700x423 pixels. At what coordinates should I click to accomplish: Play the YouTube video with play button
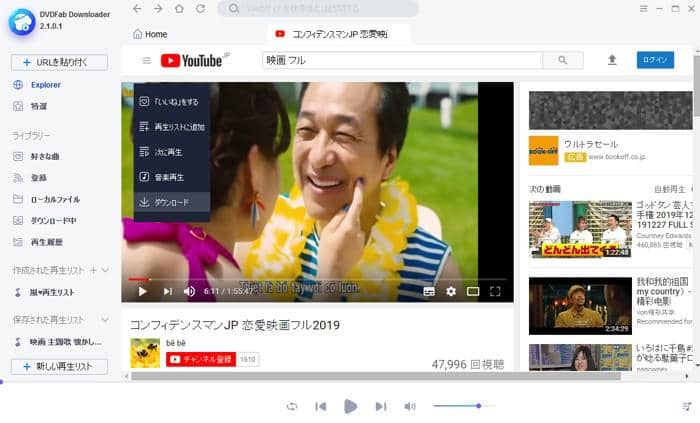(142, 291)
